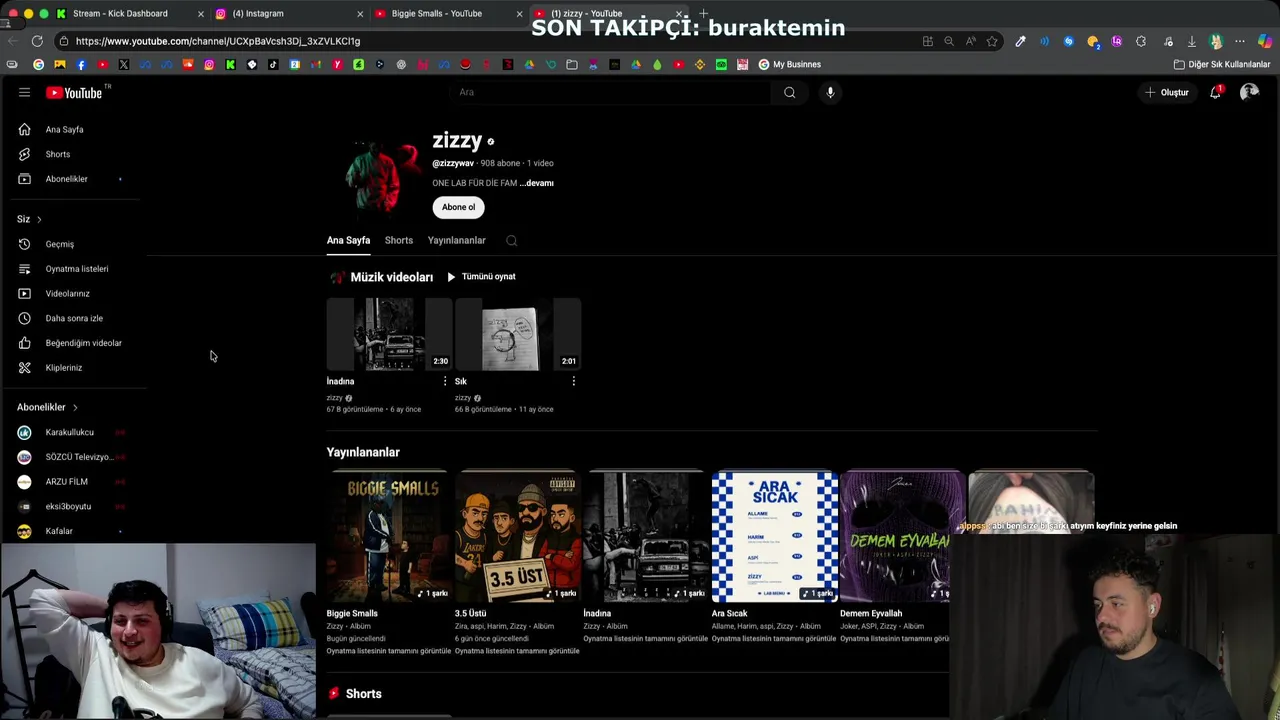Open the browser three-dot menu

point(1240,41)
